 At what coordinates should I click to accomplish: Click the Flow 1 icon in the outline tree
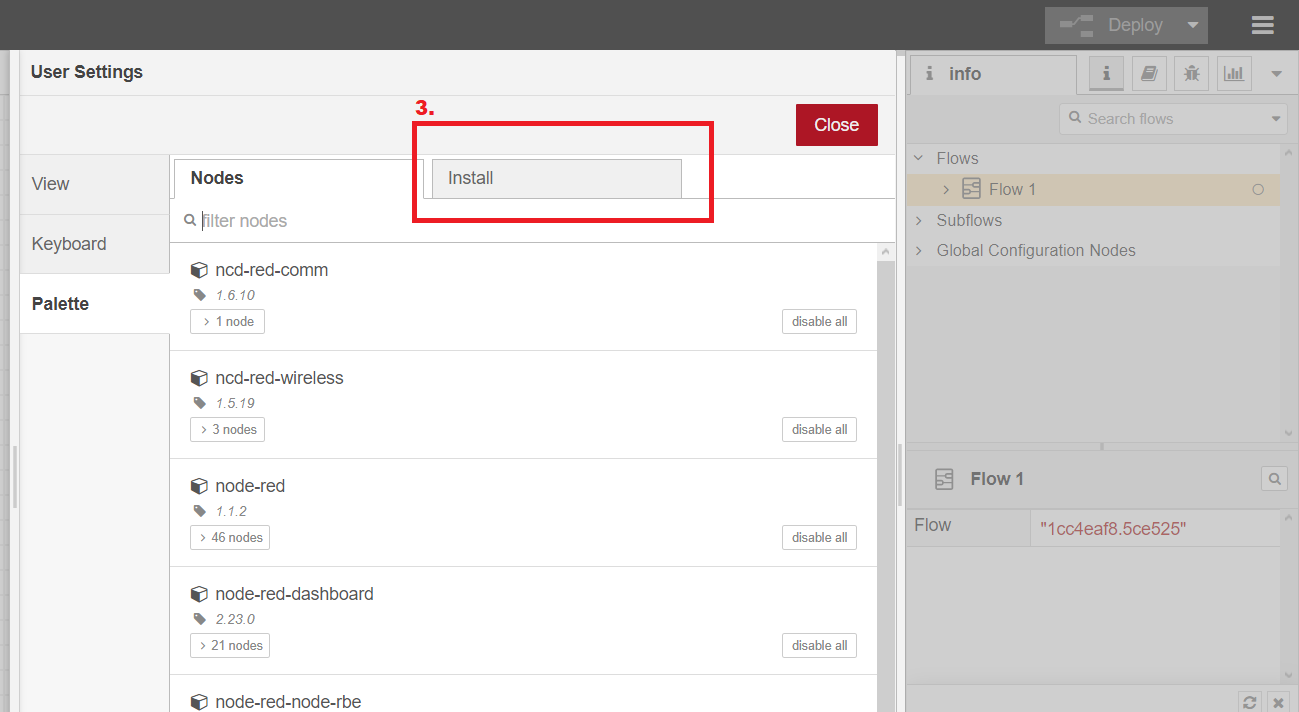point(971,189)
